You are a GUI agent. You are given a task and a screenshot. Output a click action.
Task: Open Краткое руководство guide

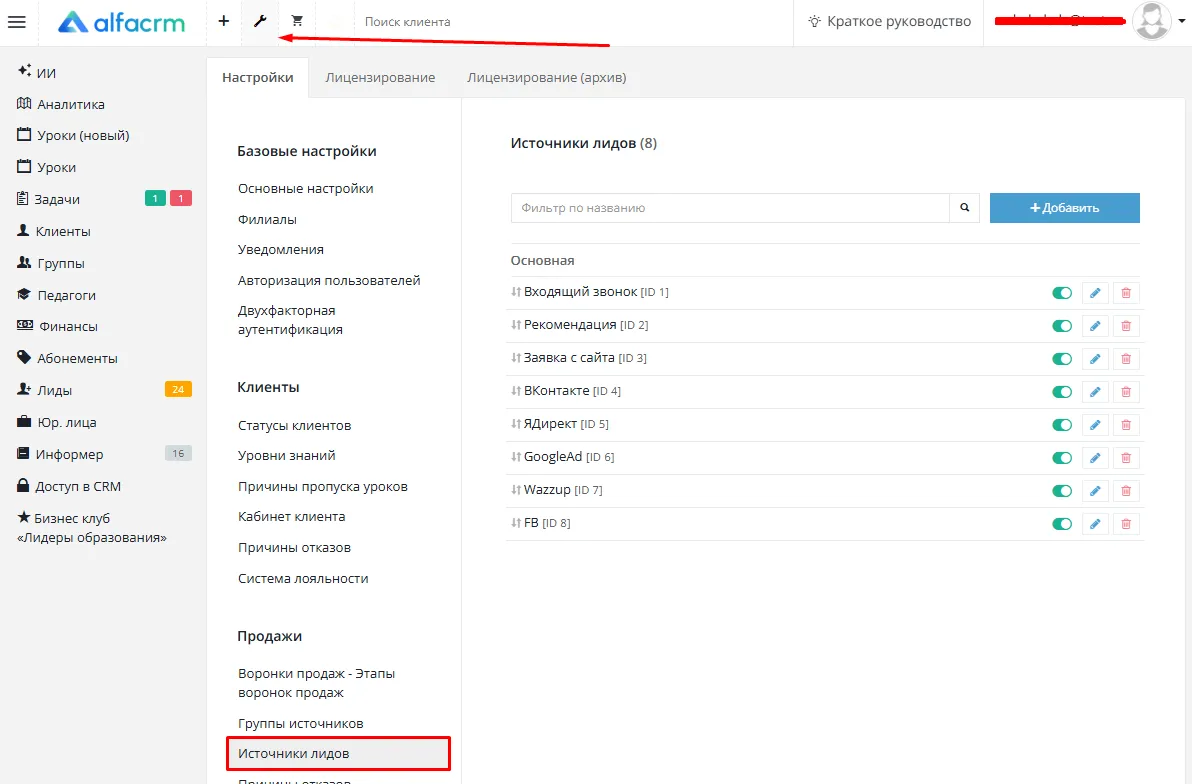tap(889, 21)
